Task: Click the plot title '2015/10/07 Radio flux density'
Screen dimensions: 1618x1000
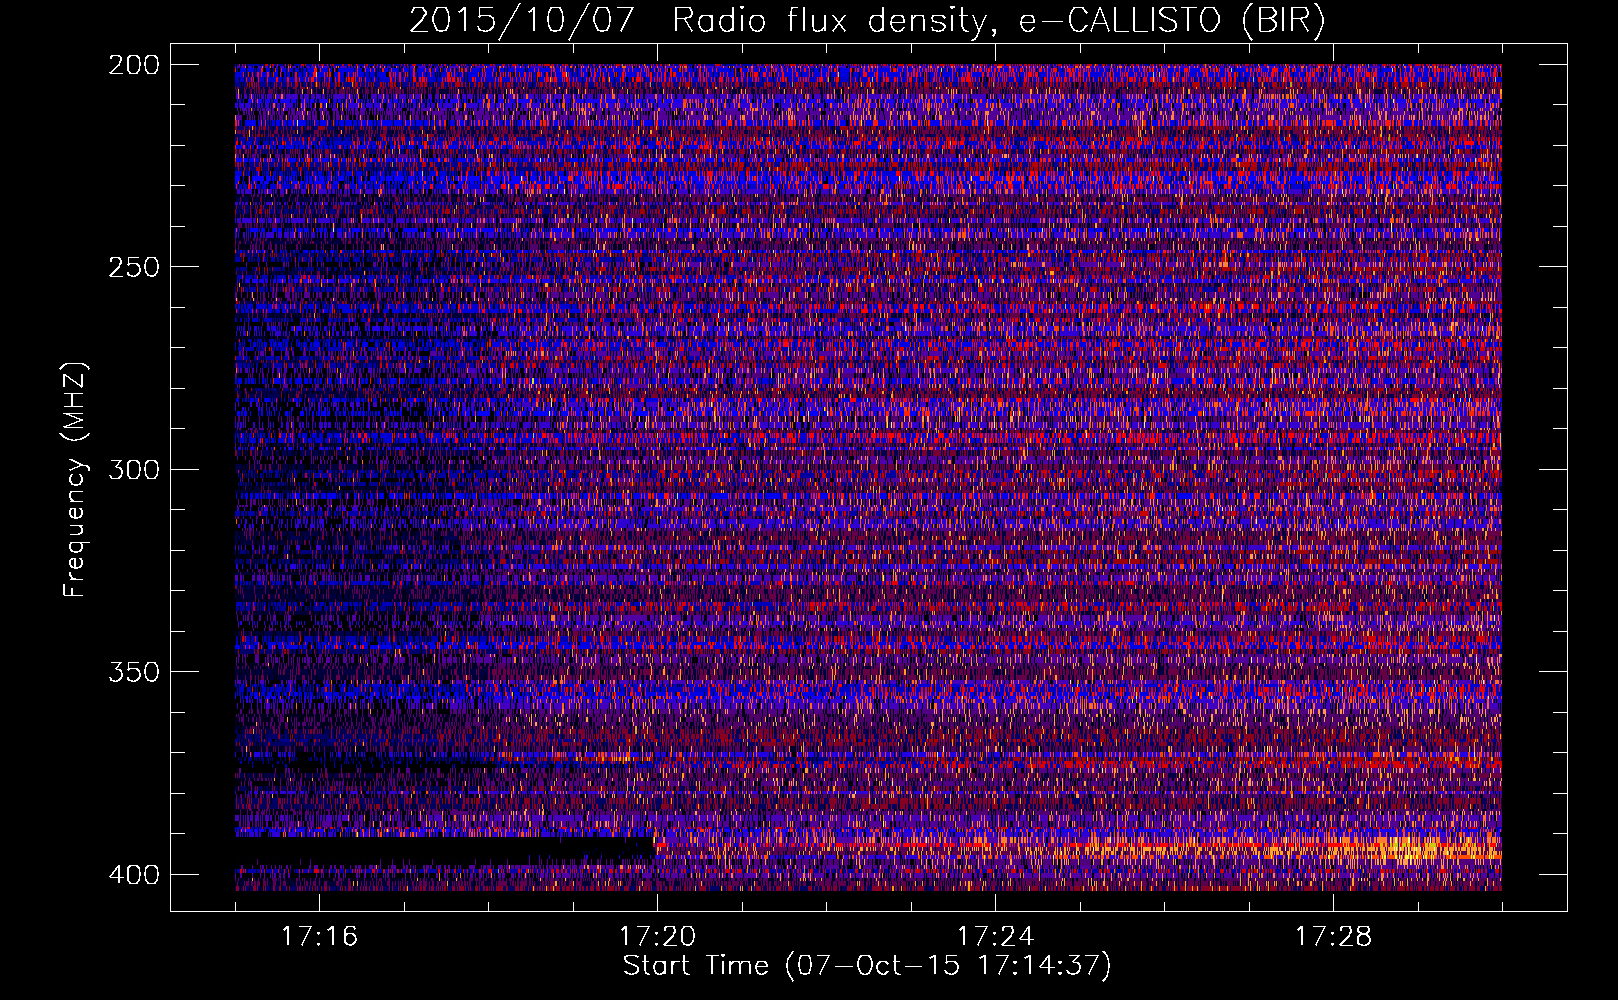Action: 867,21
